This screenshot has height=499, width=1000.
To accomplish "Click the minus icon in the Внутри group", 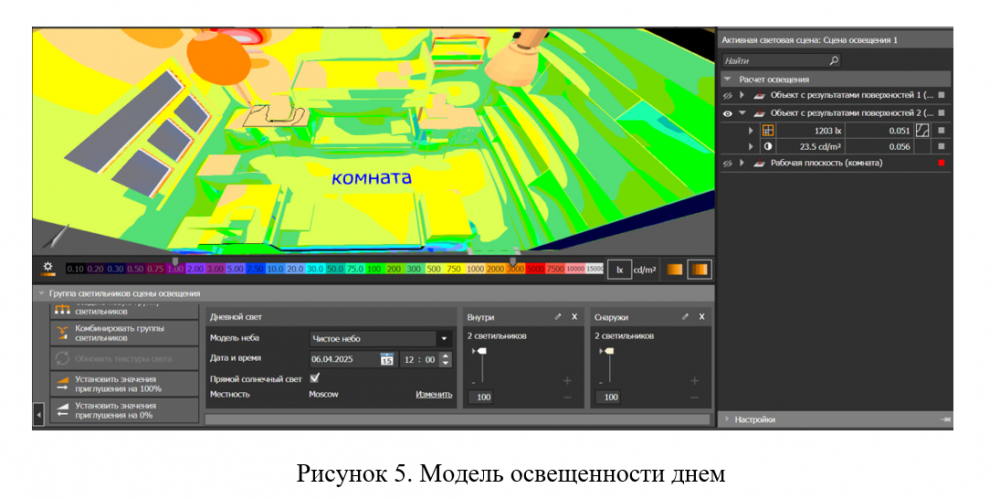I will (567, 398).
